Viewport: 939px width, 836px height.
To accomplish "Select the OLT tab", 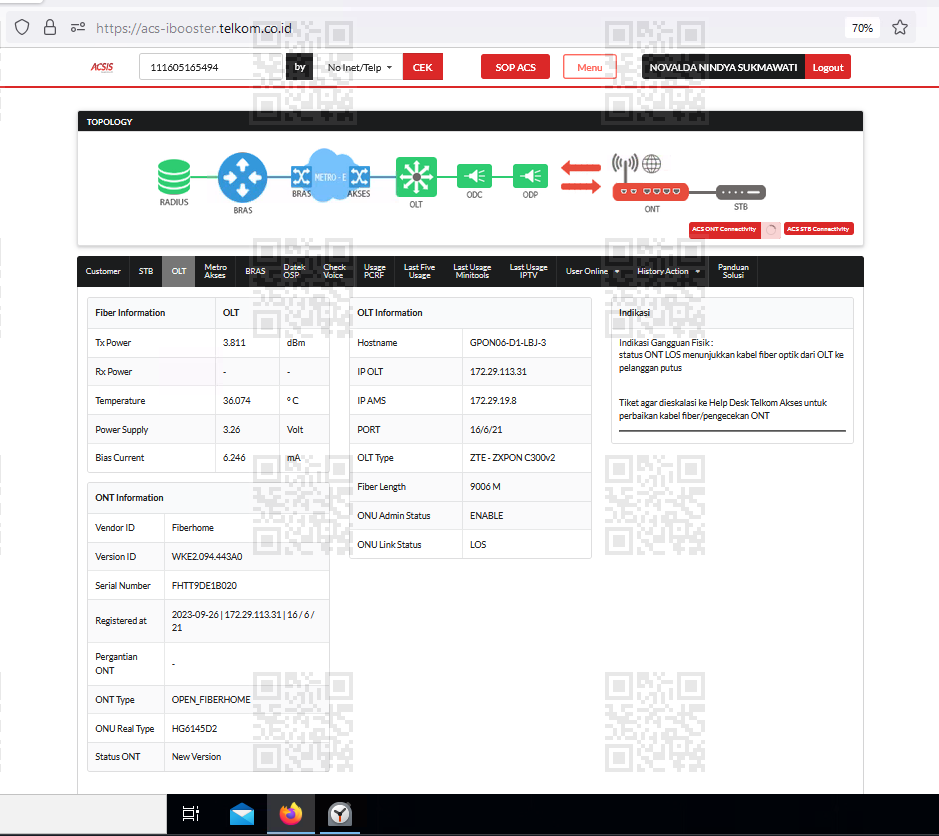I will 178,271.
